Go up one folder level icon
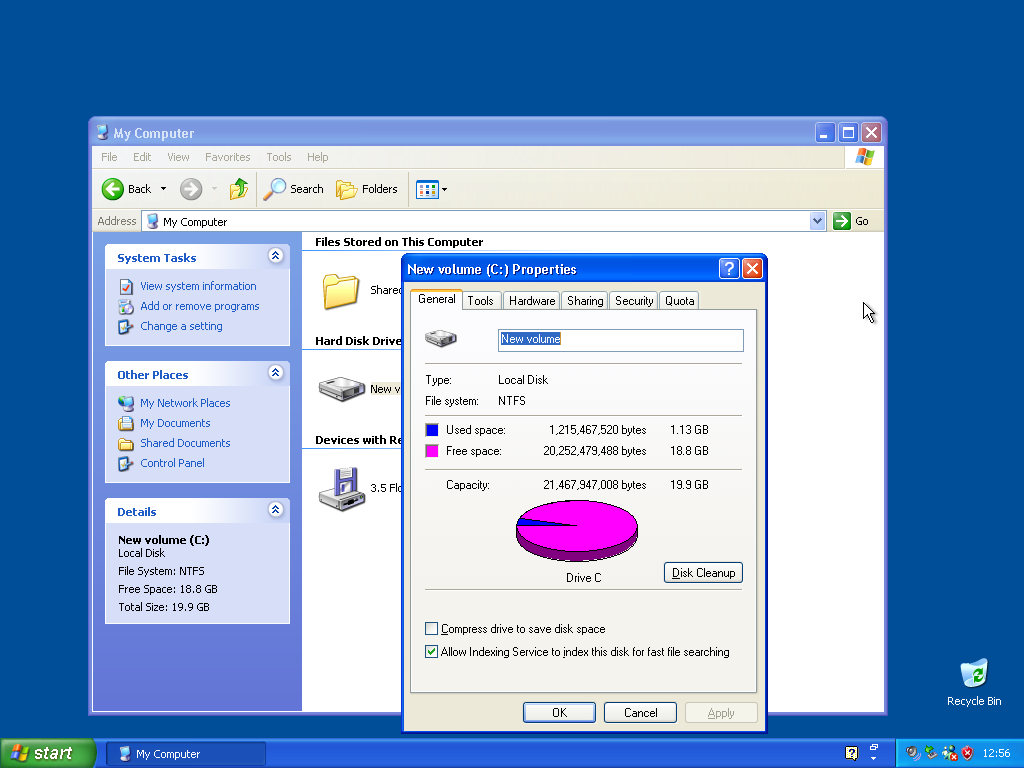This screenshot has height=768, width=1024. coord(238,189)
